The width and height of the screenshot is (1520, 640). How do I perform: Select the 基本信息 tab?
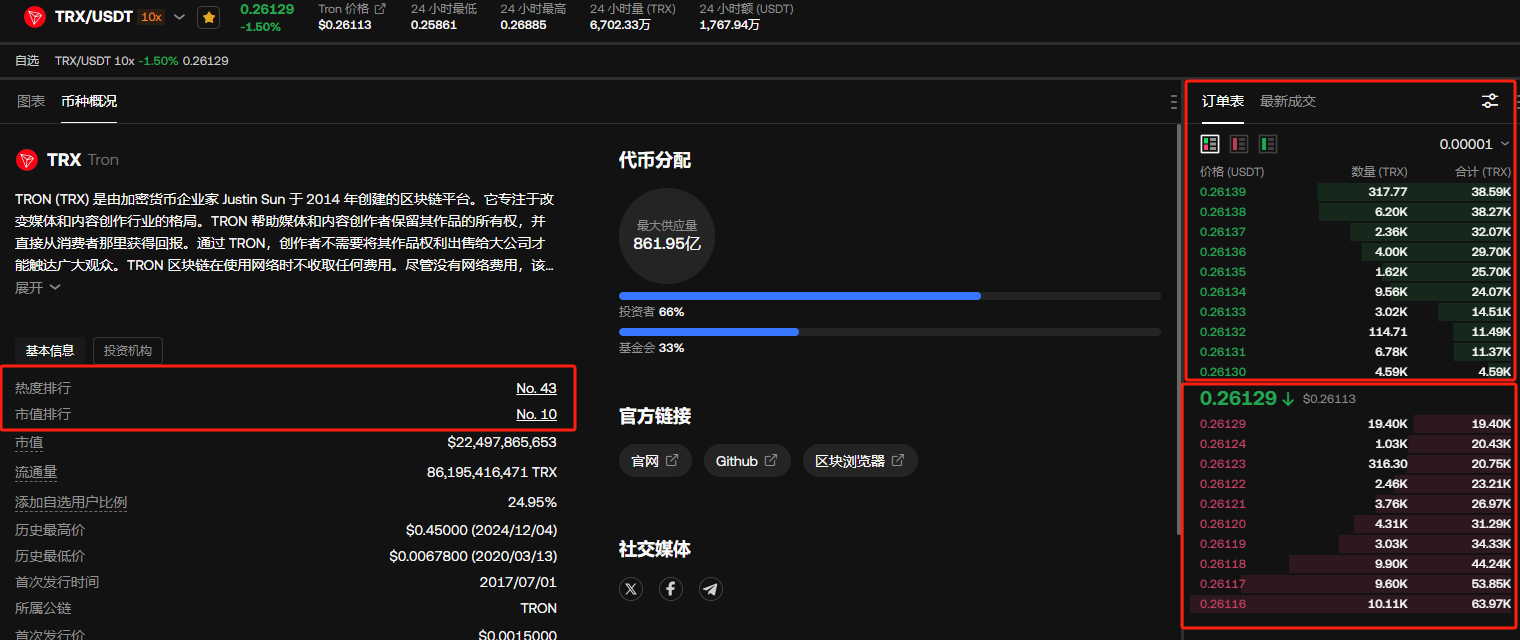pos(50,351)
